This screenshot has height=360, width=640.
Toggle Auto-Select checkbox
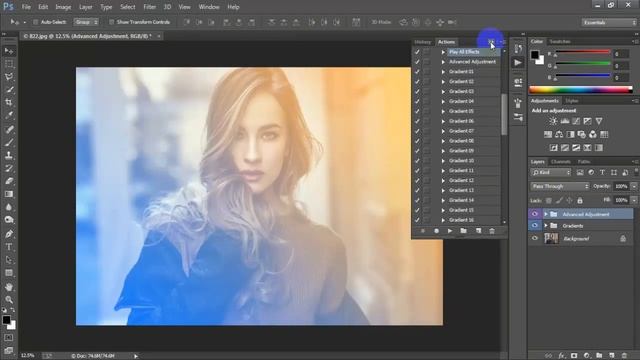tap(36, 22)
